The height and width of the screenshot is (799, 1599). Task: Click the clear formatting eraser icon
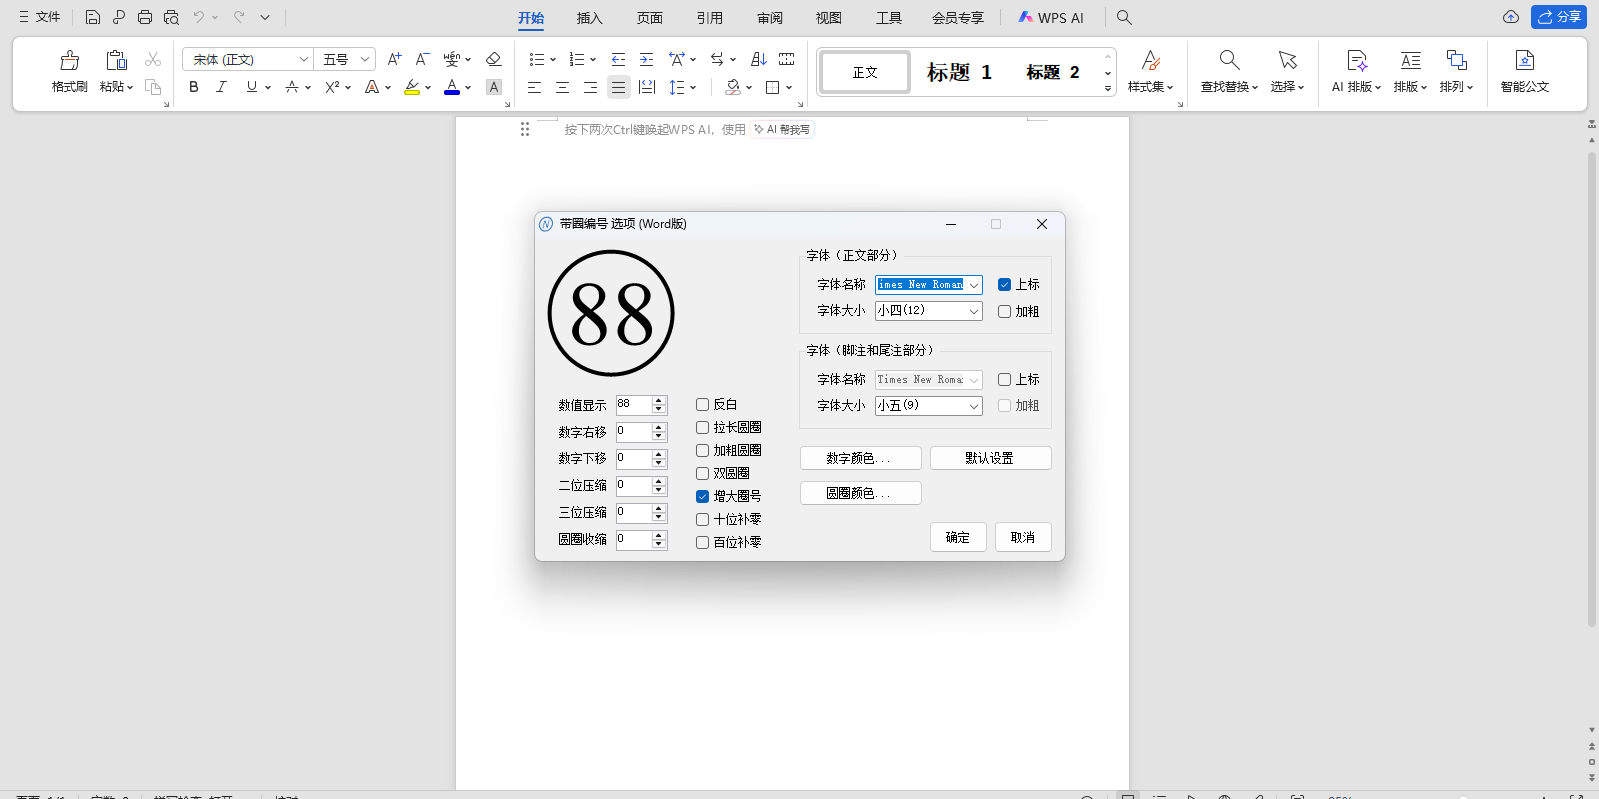[493, 59]
